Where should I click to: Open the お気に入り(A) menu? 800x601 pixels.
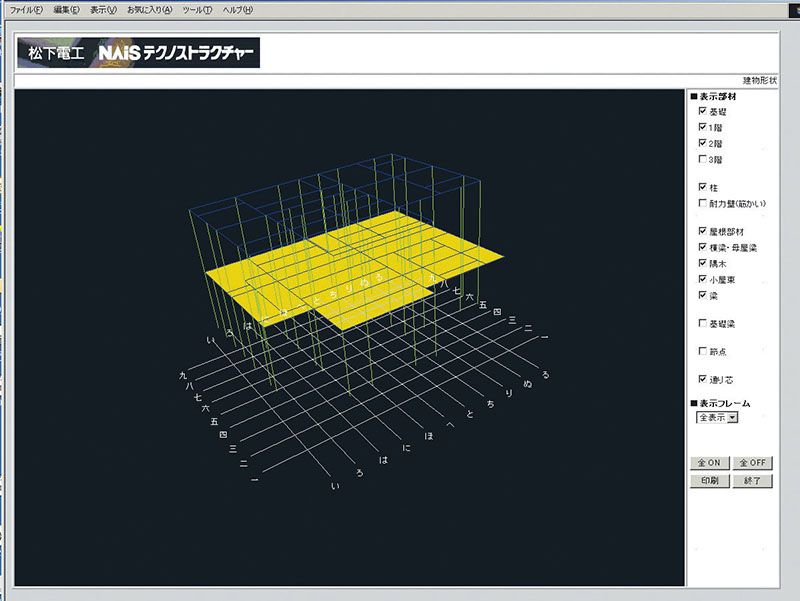149,9
